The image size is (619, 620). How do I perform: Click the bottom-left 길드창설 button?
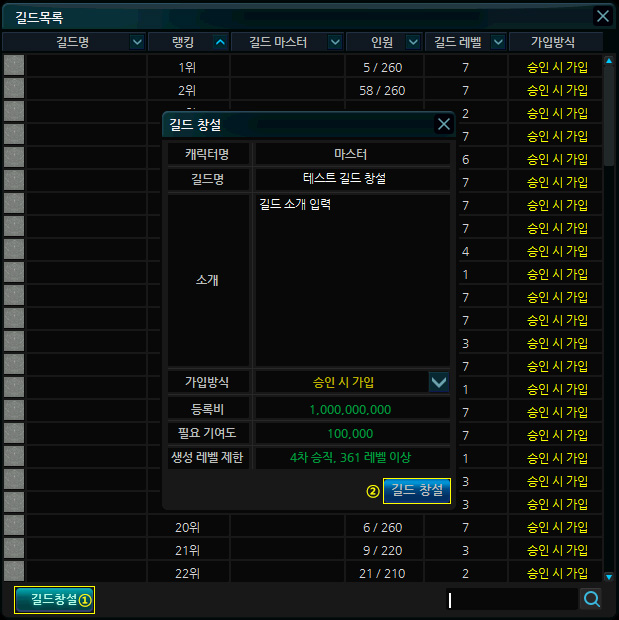point(55,600)
